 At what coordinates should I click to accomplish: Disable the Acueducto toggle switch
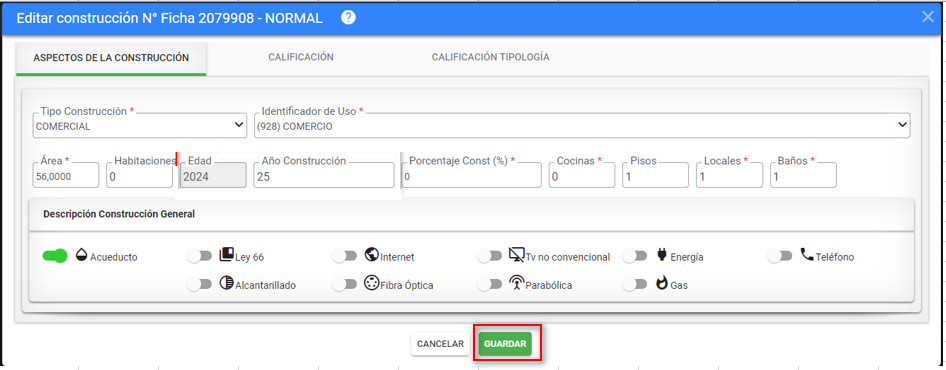coord(55,257)
